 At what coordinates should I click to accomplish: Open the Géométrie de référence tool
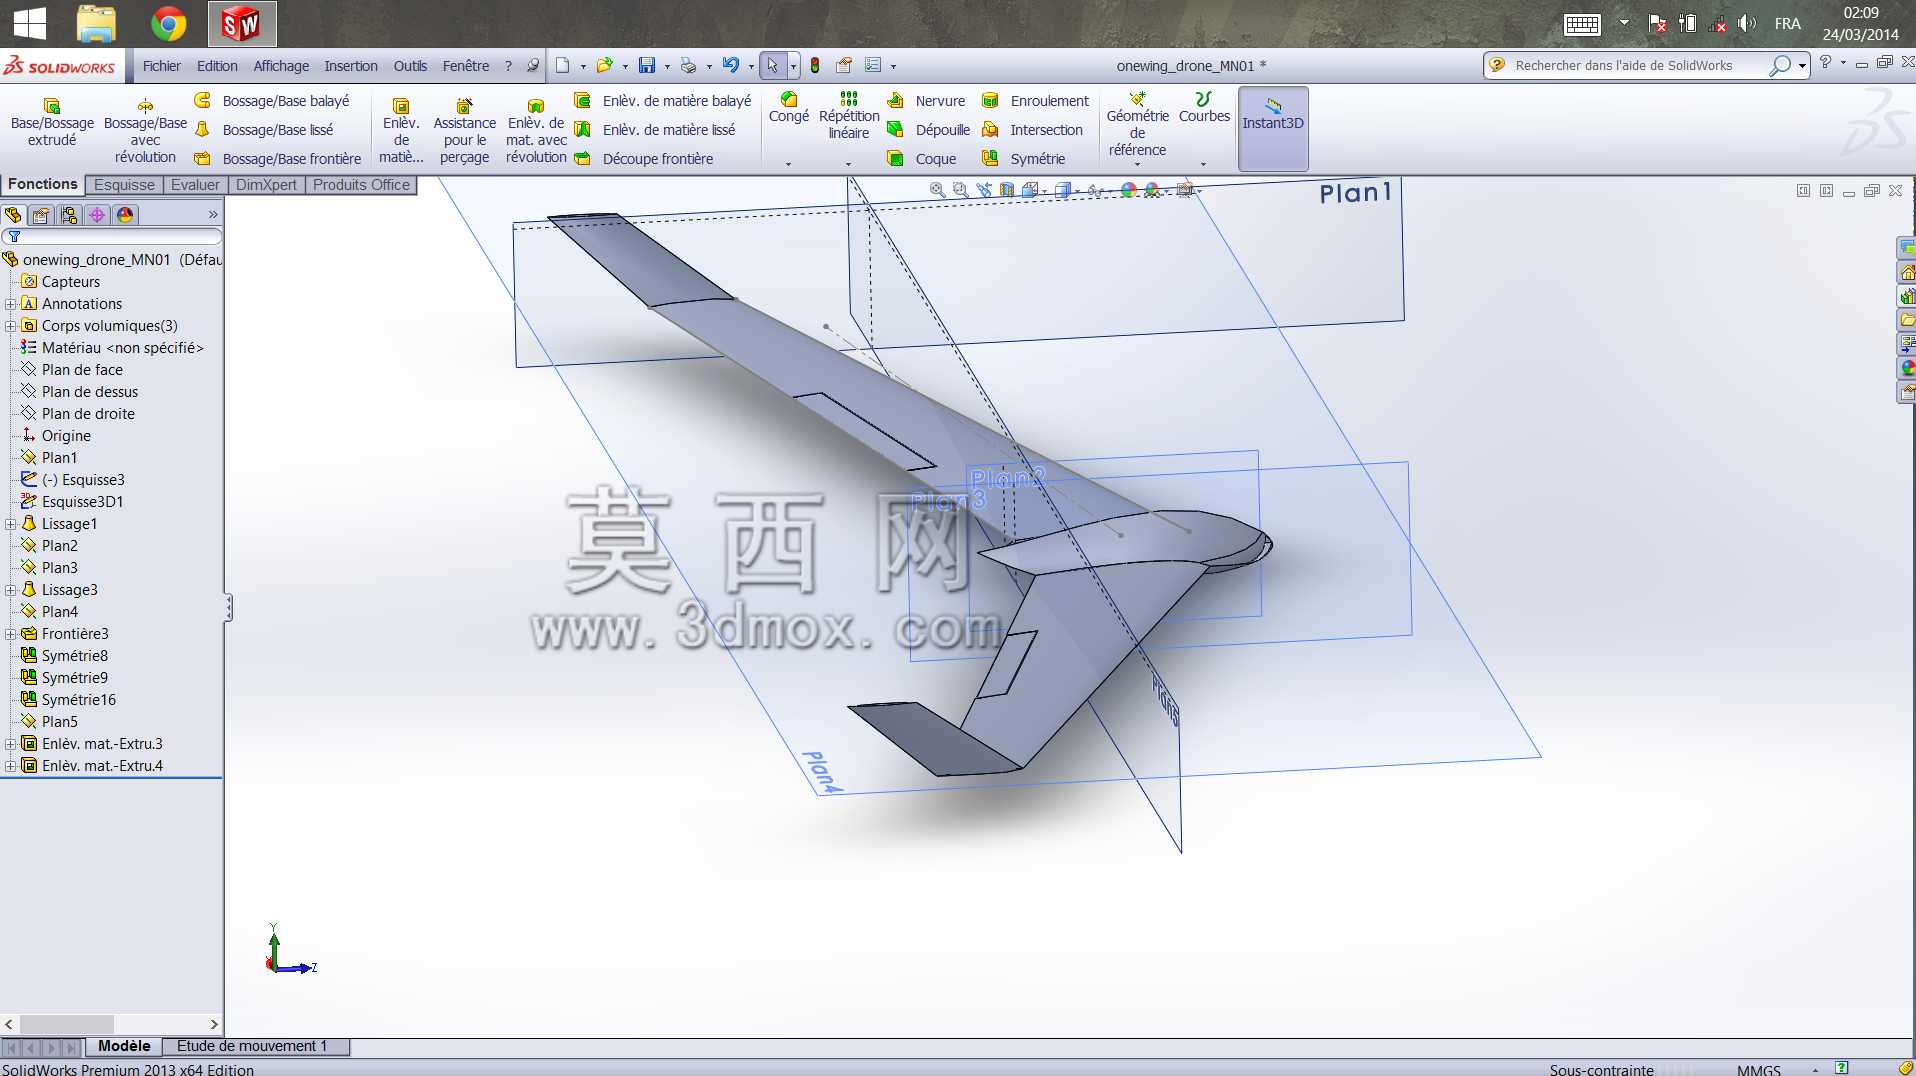pyautogui.click(x=1138, y=124)
